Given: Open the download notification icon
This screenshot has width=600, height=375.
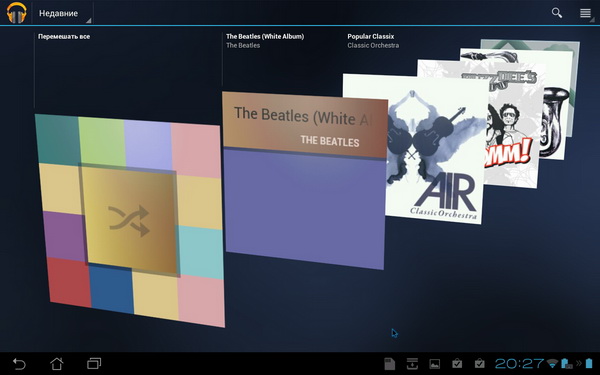Looking at the screenshot, I should click(412, 364).
